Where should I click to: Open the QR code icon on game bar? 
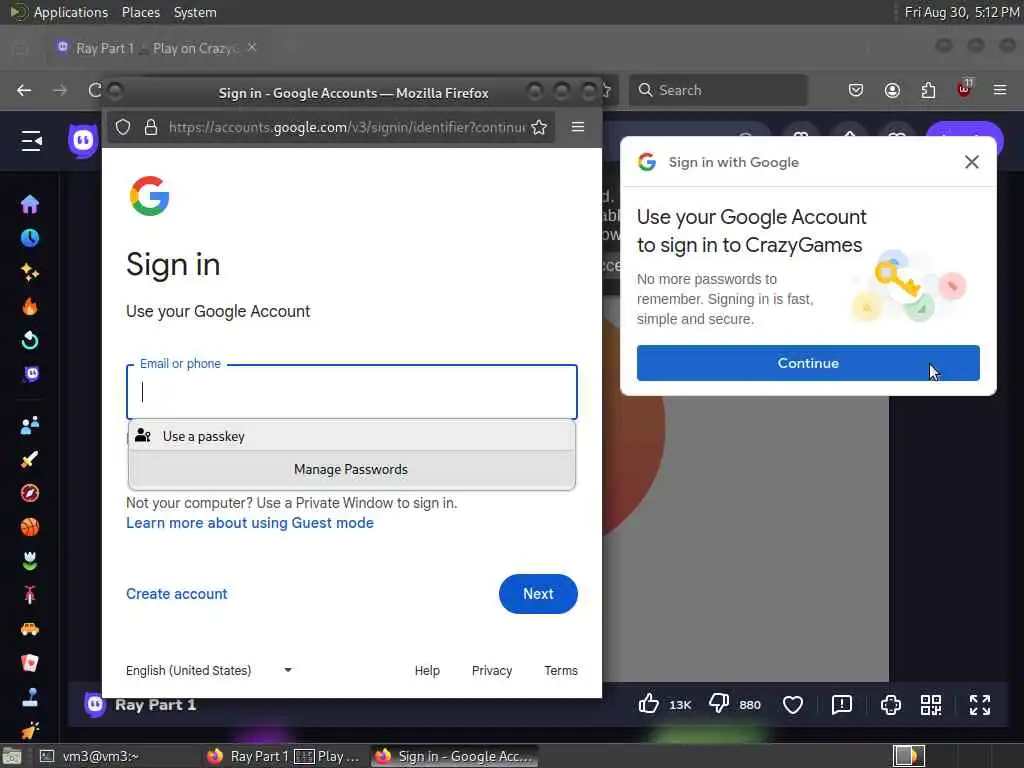click(931, 705)
